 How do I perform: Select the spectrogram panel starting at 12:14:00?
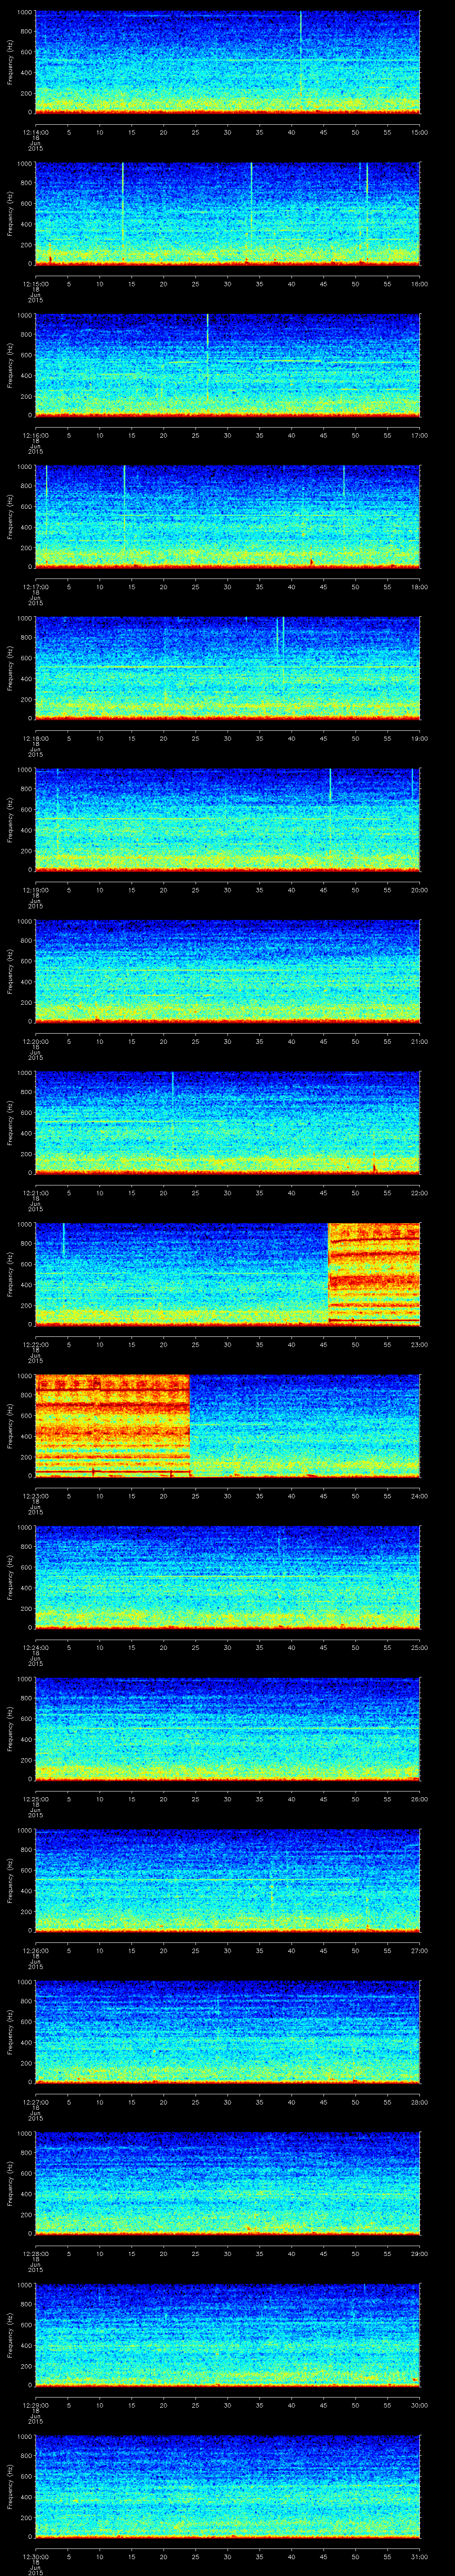pyautogui.click(x=228, y=62)
